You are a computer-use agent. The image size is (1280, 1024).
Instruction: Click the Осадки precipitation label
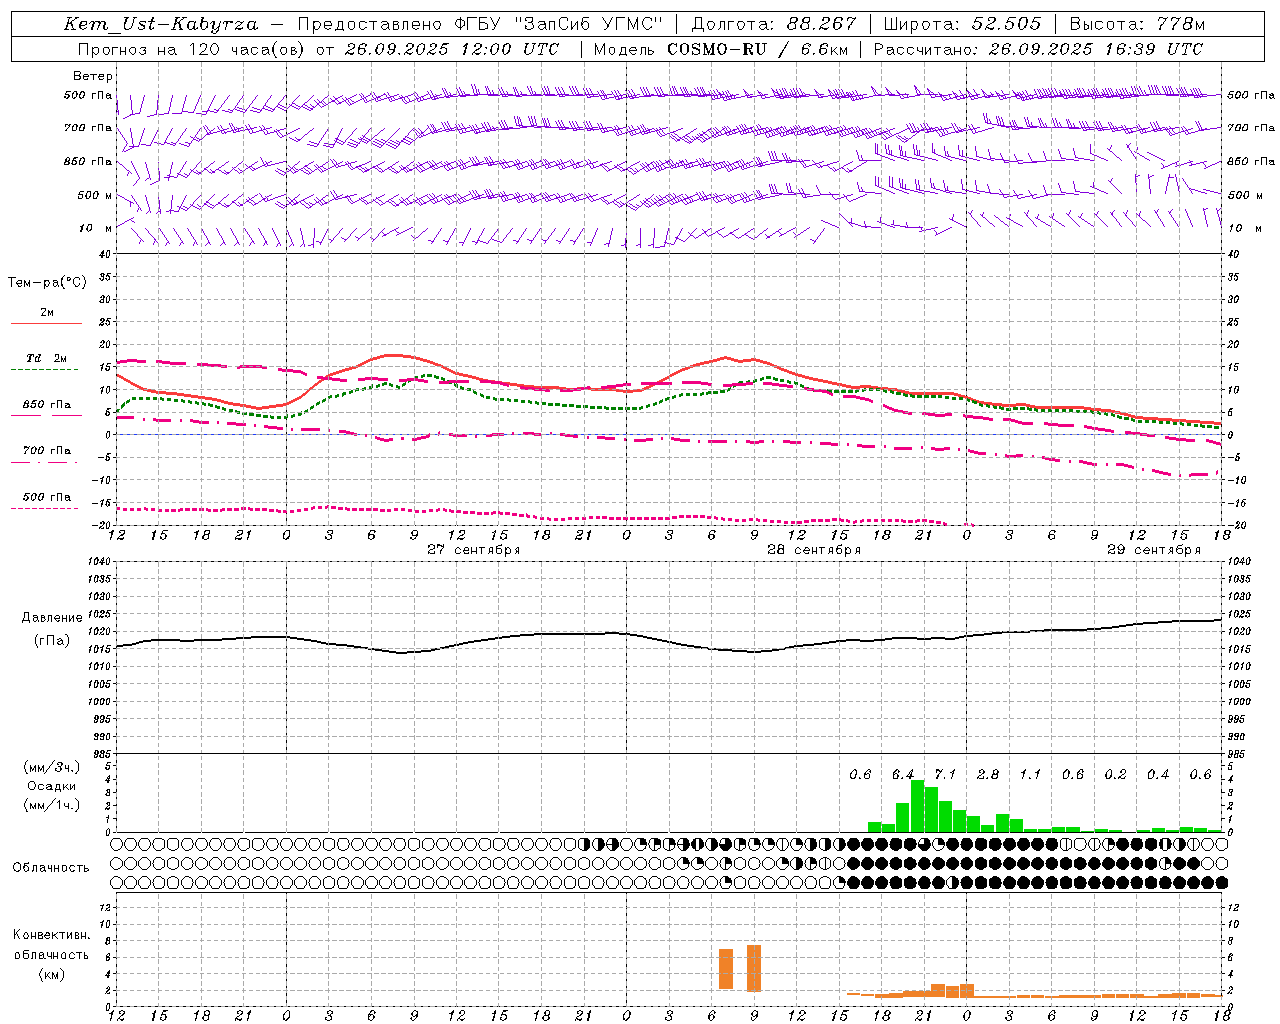[x=50, y=786]
